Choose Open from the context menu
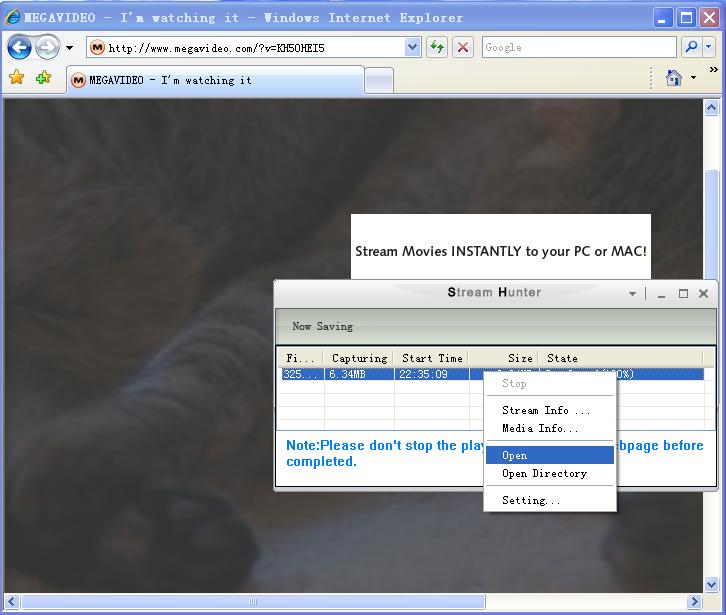 click(515, 456)
